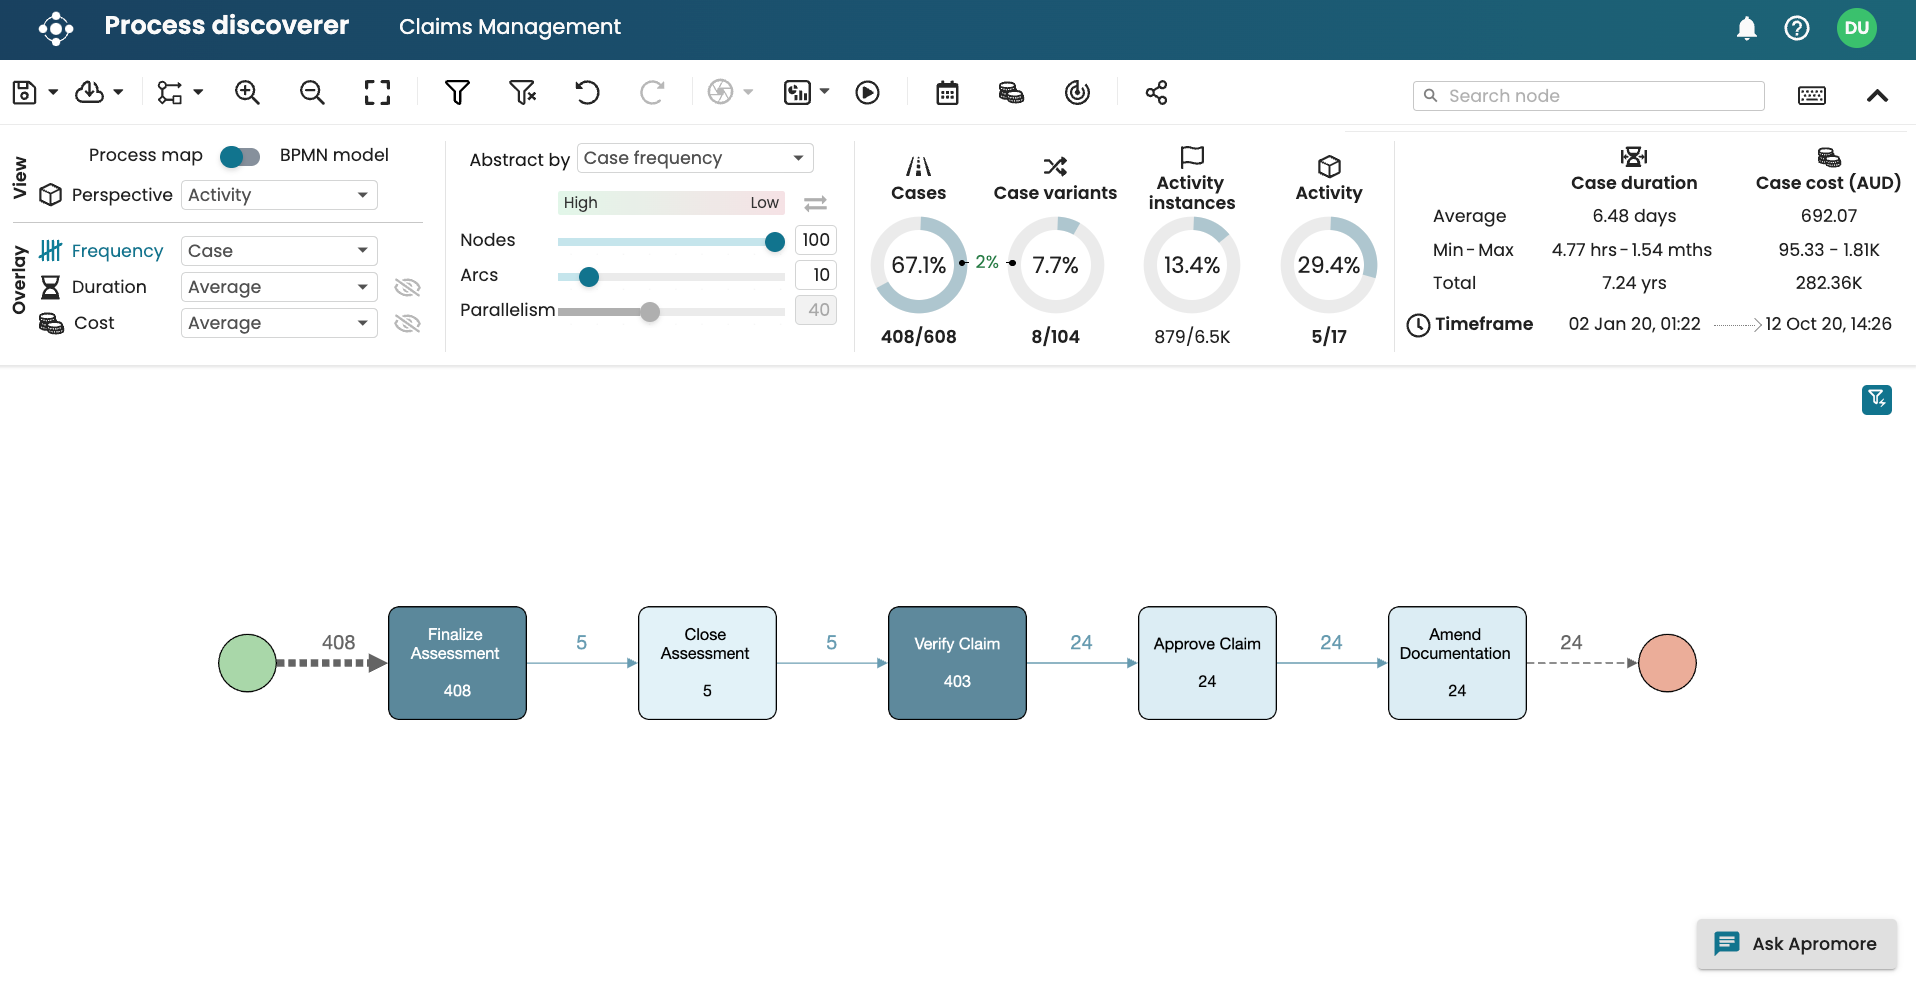Screen dimensions: 1916x988
Task: Expand the Perspective Activity dropdown
Action: 279,195
